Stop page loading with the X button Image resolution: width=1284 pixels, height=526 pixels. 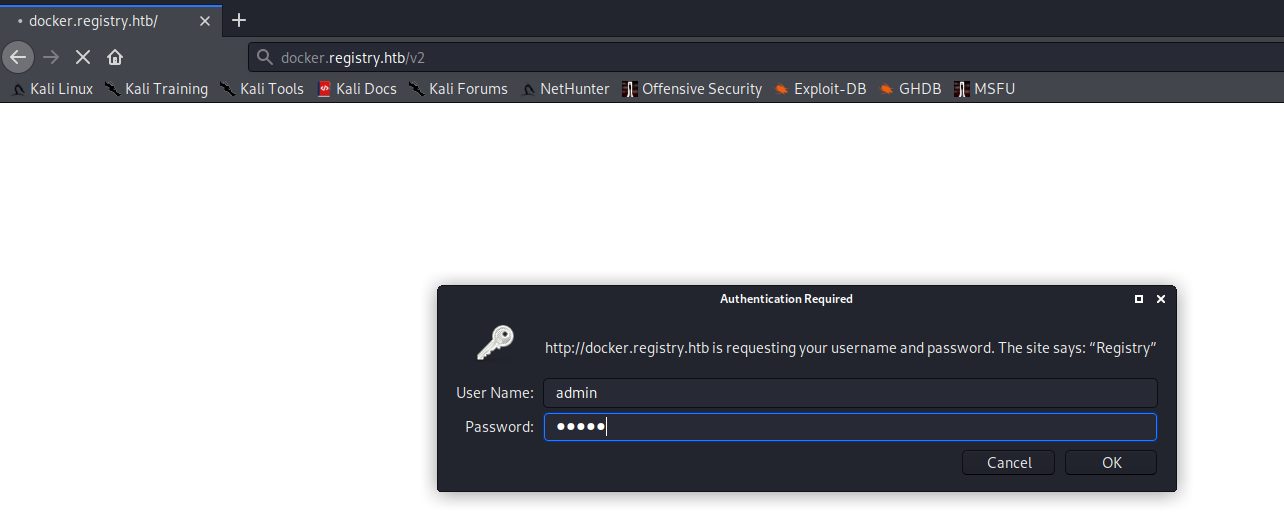click(83, 57)
